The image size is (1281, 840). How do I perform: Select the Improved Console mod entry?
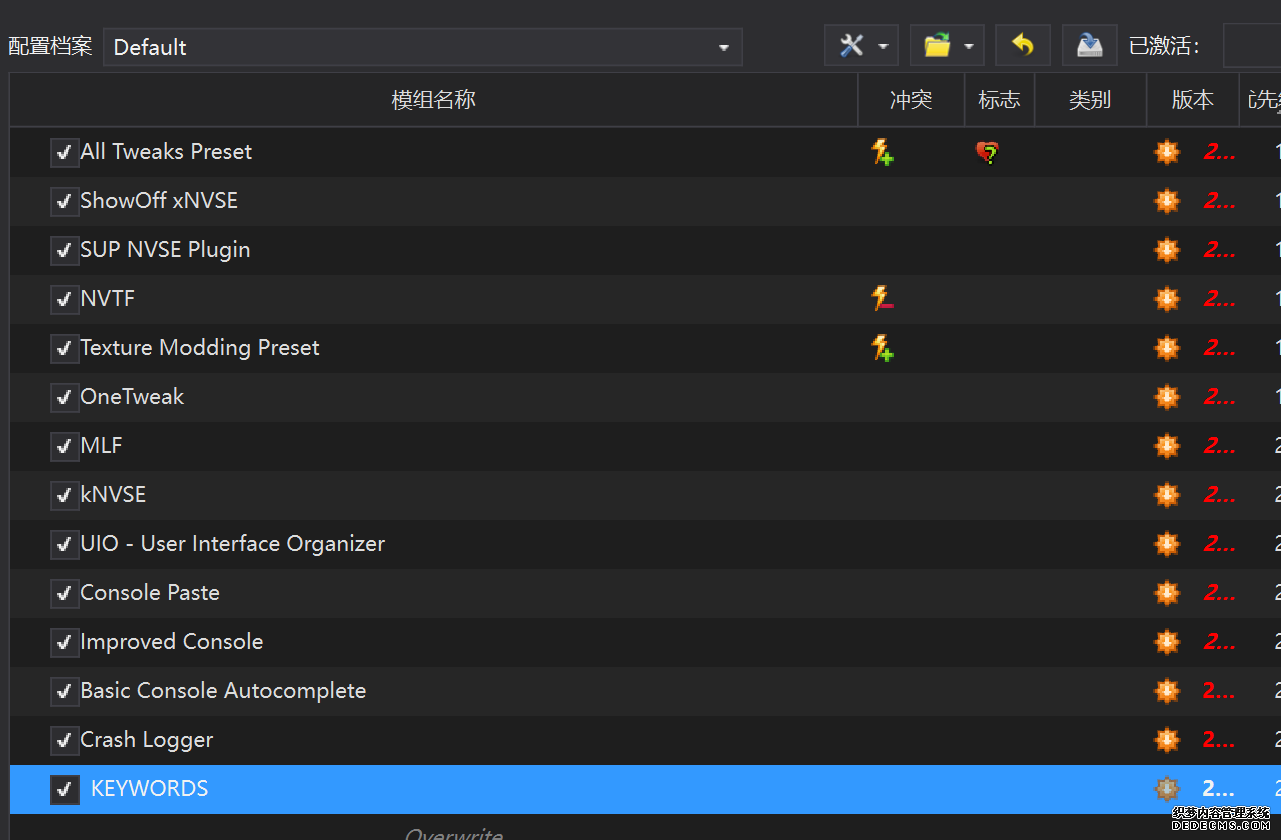pos(171,642)
